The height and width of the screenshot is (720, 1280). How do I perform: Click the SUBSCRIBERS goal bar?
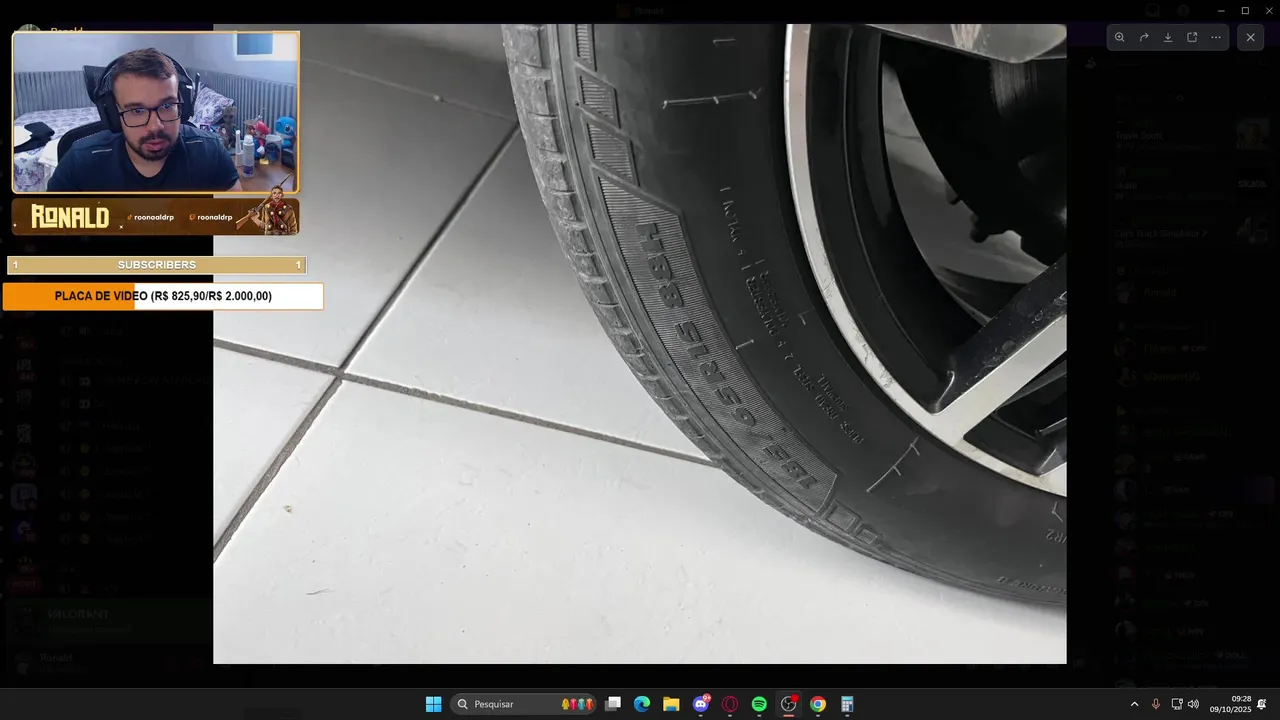[156, 265]
